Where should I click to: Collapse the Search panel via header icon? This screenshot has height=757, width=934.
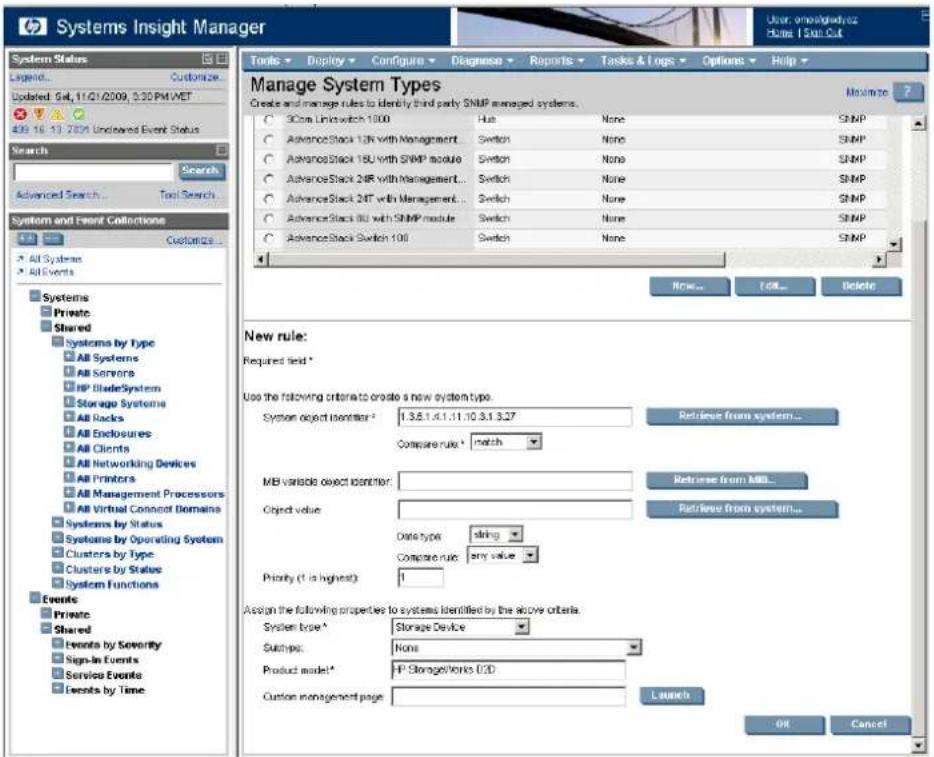221,150
